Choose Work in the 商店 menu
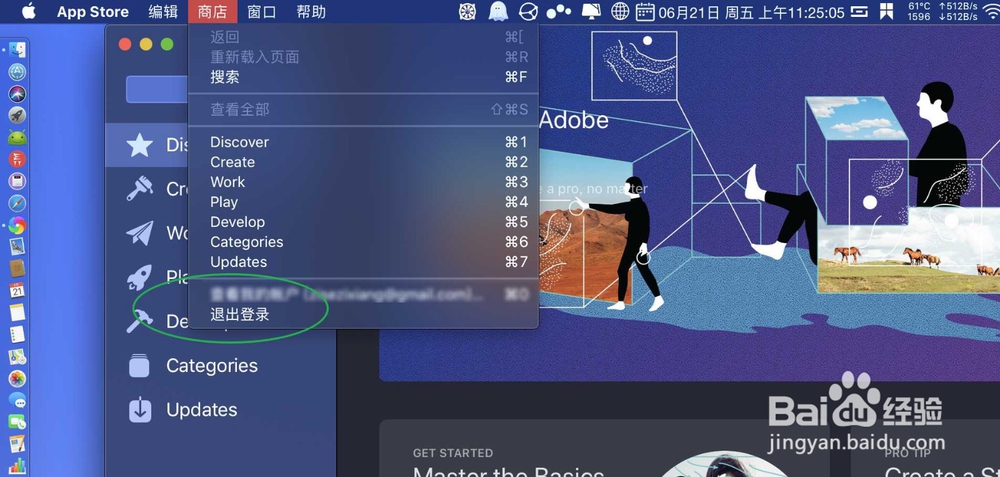Viewport: 1000px width, 477px height. tap(364, 182)
